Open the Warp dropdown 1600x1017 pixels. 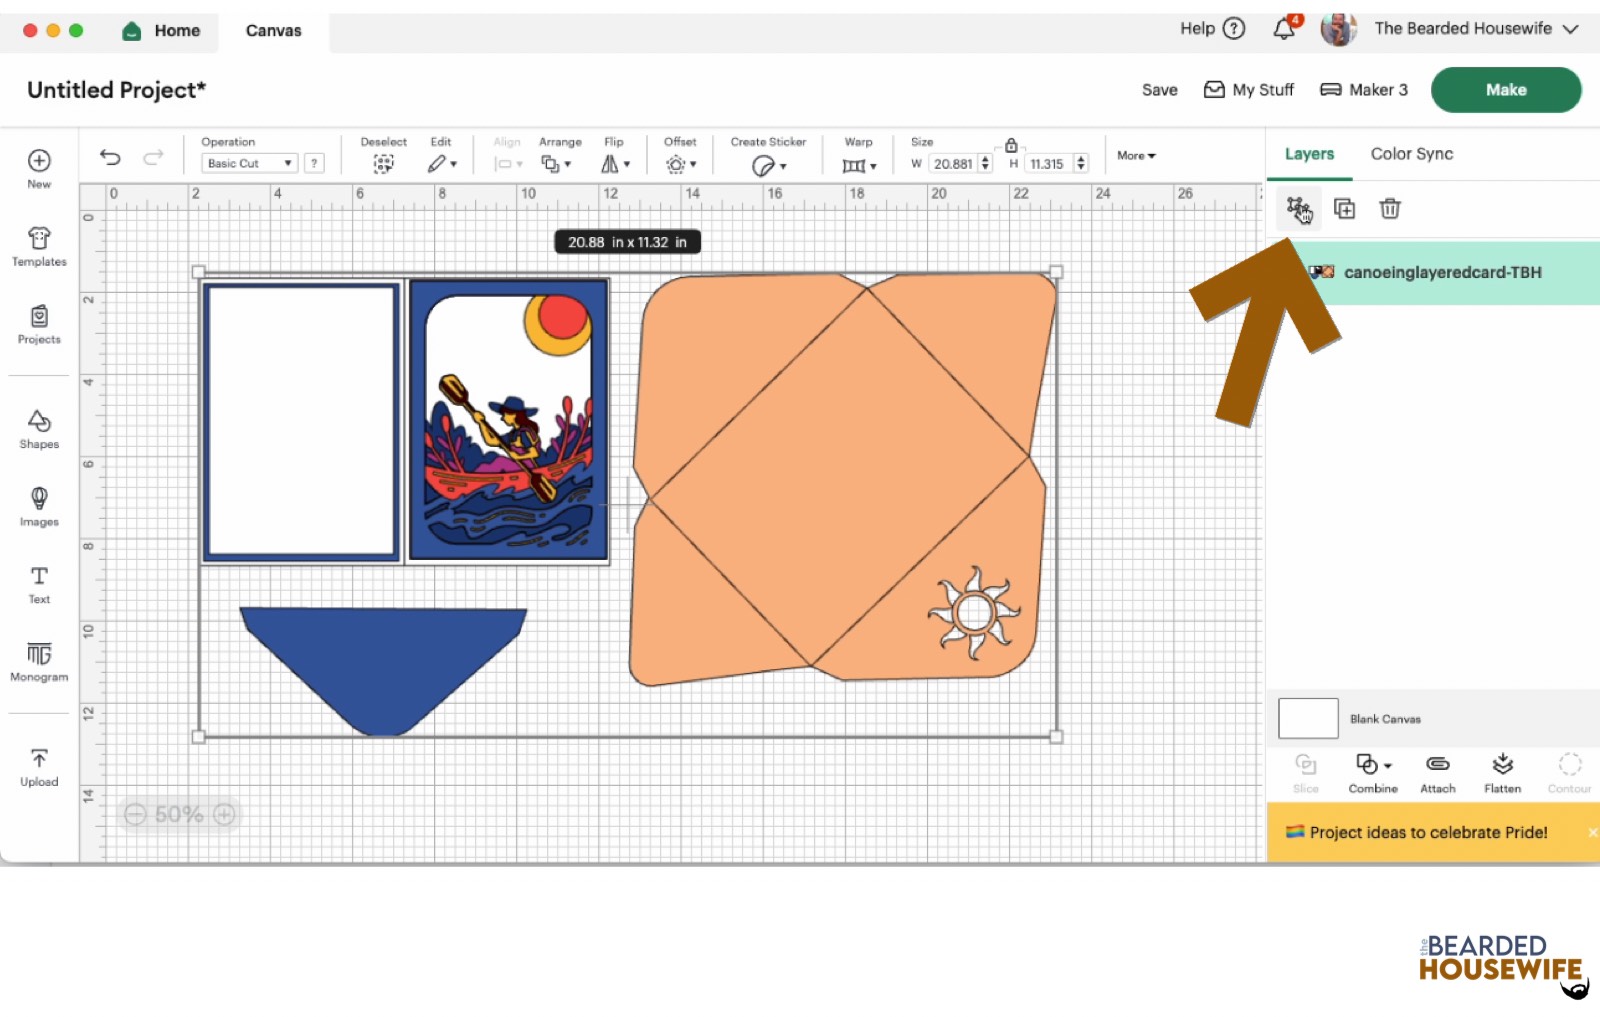(x=858, y=165)
